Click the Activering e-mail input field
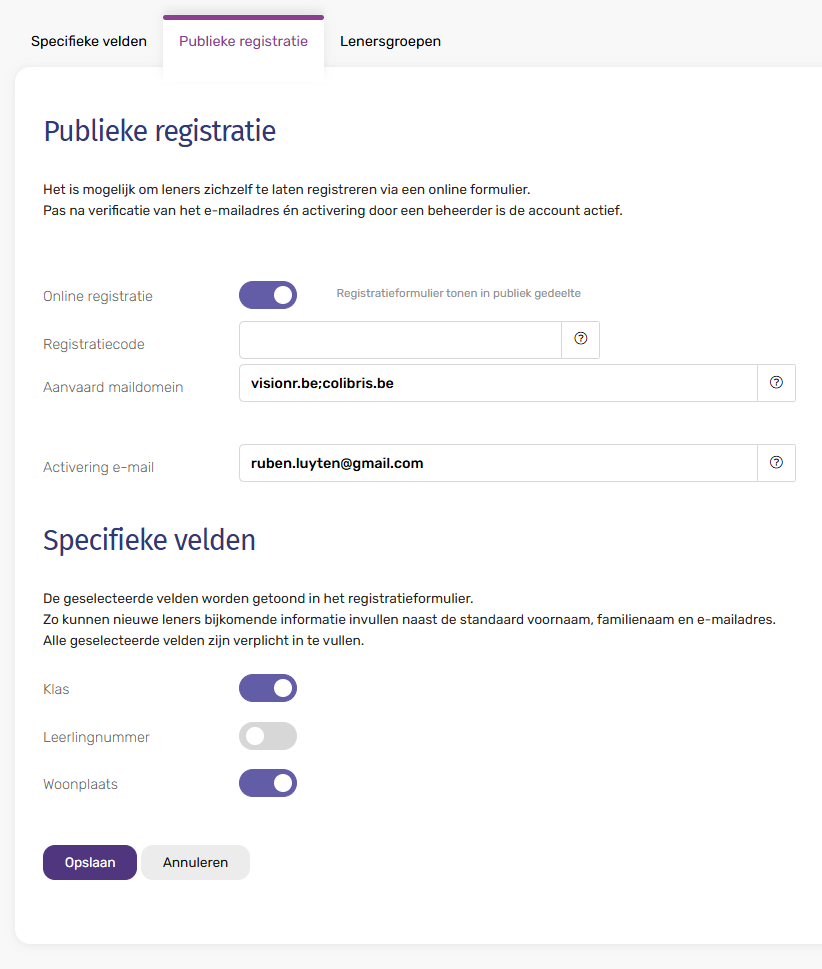Screen dimensions: 822x969 point(498,463)
